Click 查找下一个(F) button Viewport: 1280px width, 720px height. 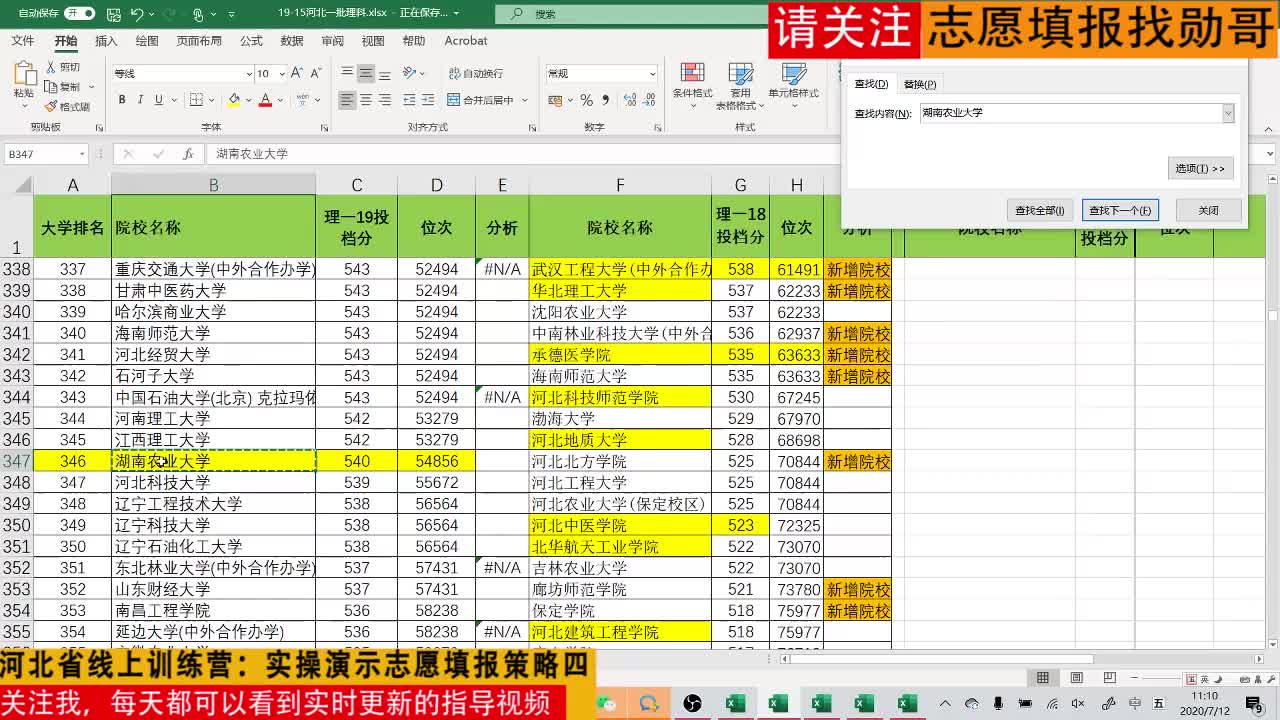point(1120,210)
